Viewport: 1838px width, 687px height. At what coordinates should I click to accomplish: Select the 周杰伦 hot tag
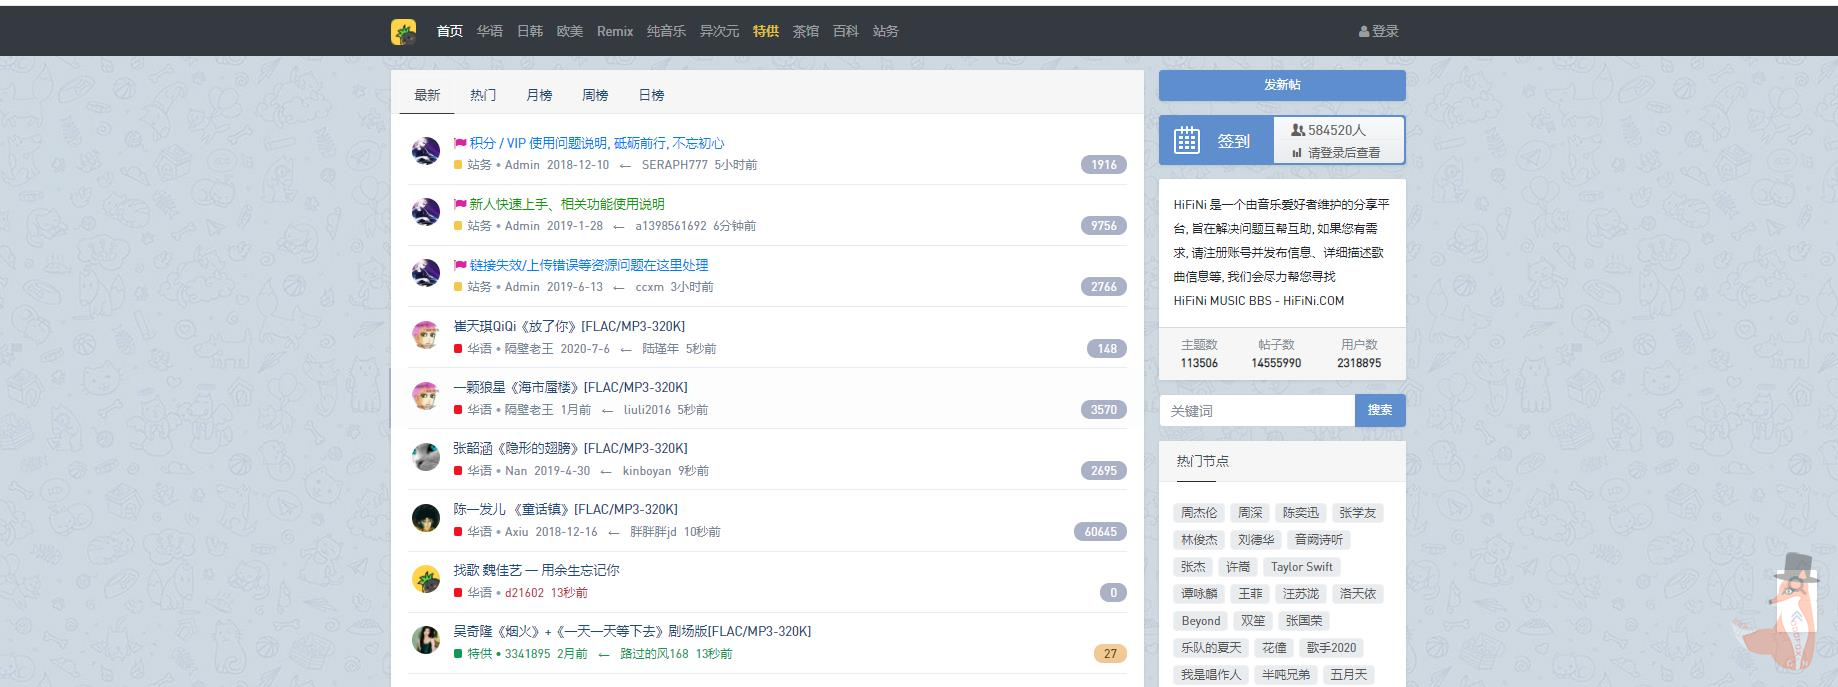pos(1199,513)
